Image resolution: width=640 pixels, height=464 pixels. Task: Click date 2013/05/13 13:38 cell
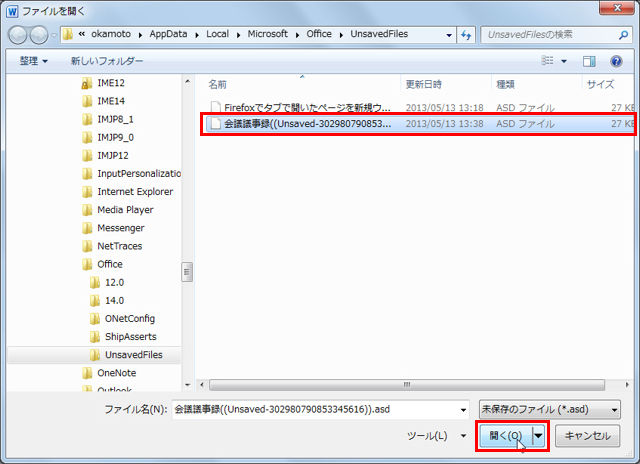click(444, 124)
